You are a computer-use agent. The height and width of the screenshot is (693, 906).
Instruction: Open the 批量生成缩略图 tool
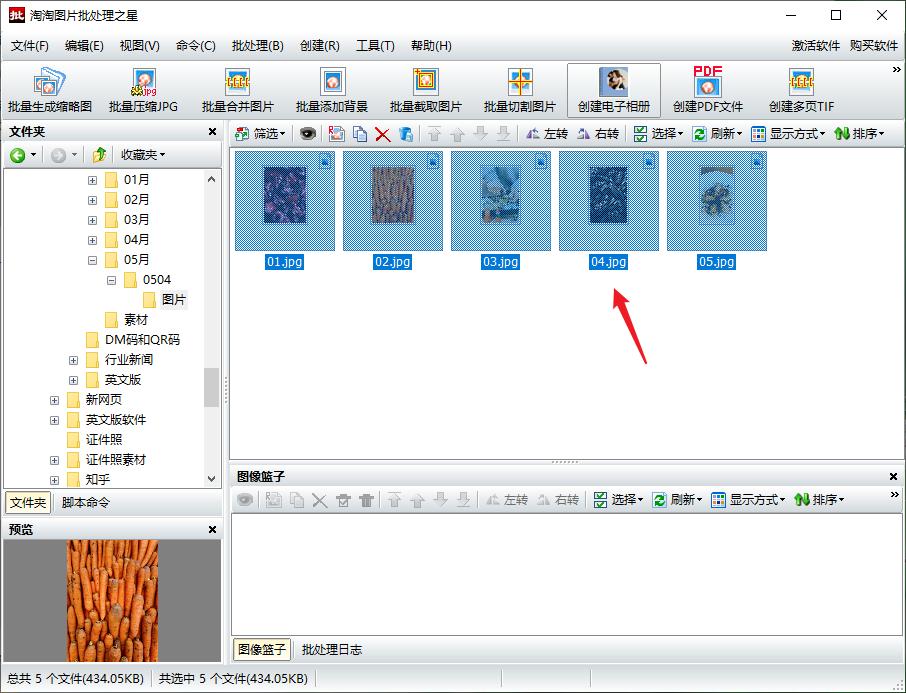pyautogui.click(x=52, y=88)
